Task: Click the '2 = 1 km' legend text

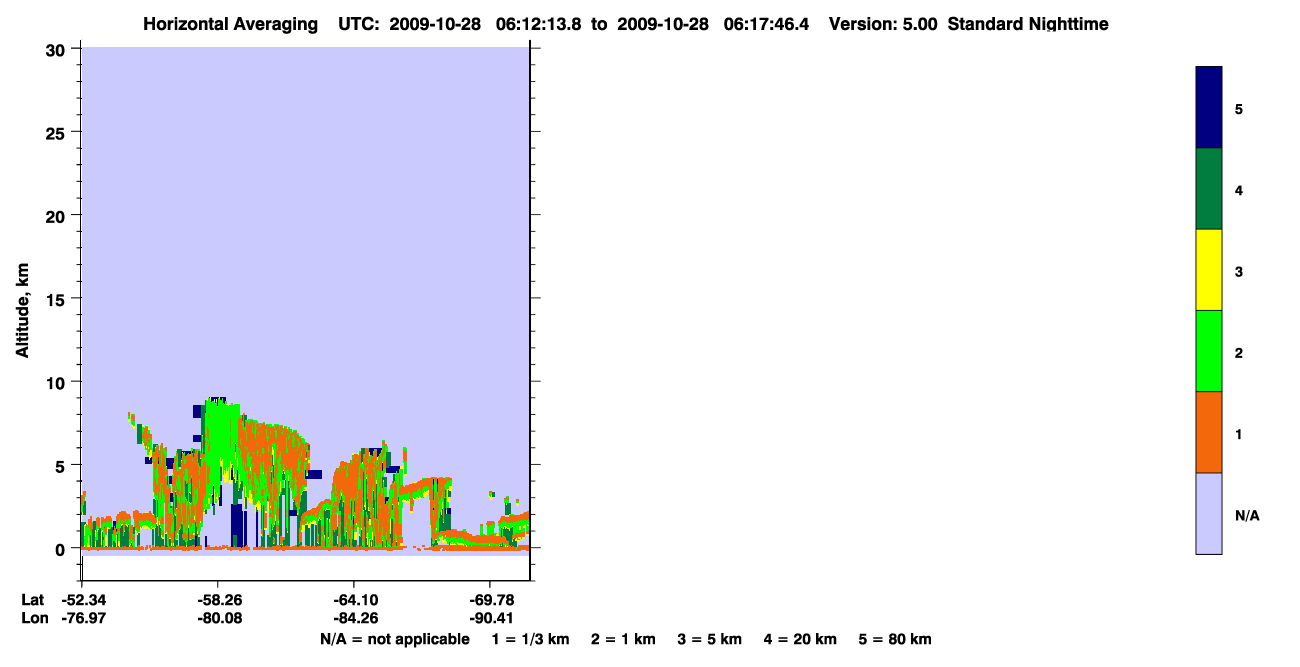Action: pos(623,639)
